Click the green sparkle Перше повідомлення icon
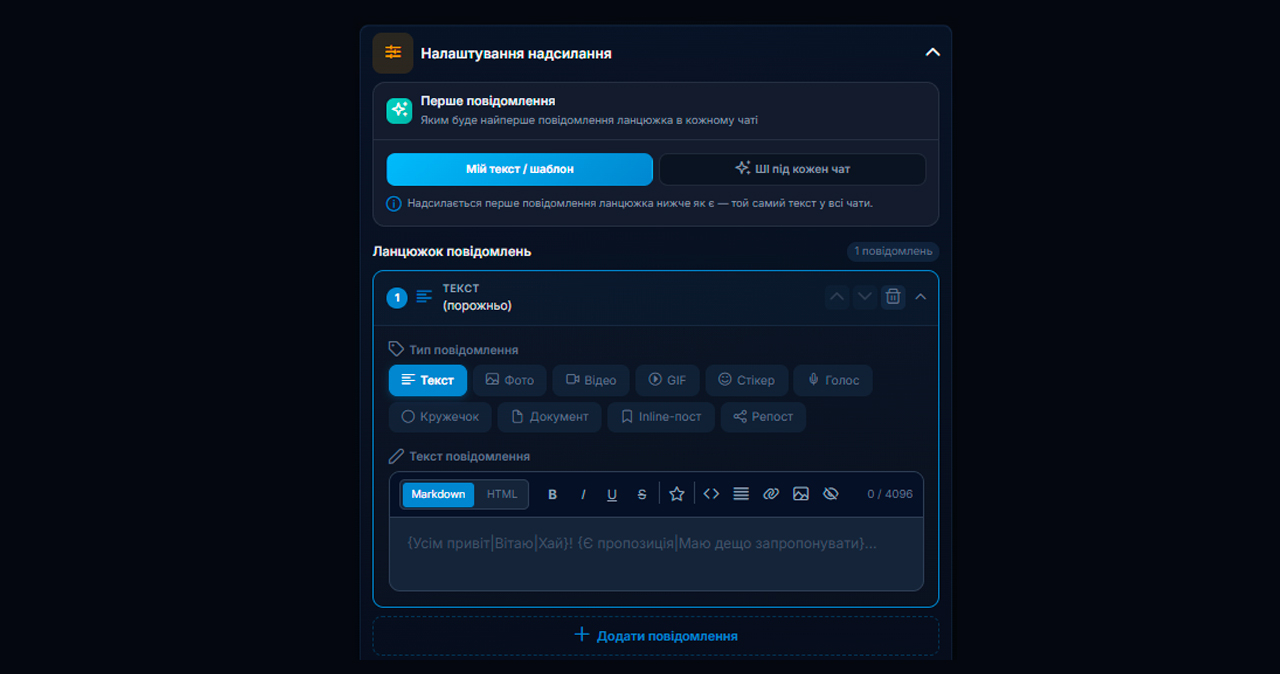This screenshot has width=1280, height=674. click(399, 111)
